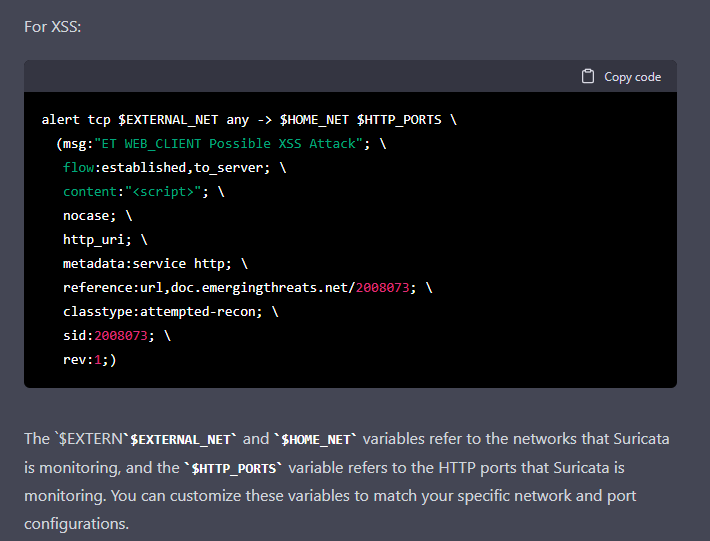Screen dimensions: 710x541
Task: Click the 'metadata:service http;' code line
Action: click(x=155, y=263)
